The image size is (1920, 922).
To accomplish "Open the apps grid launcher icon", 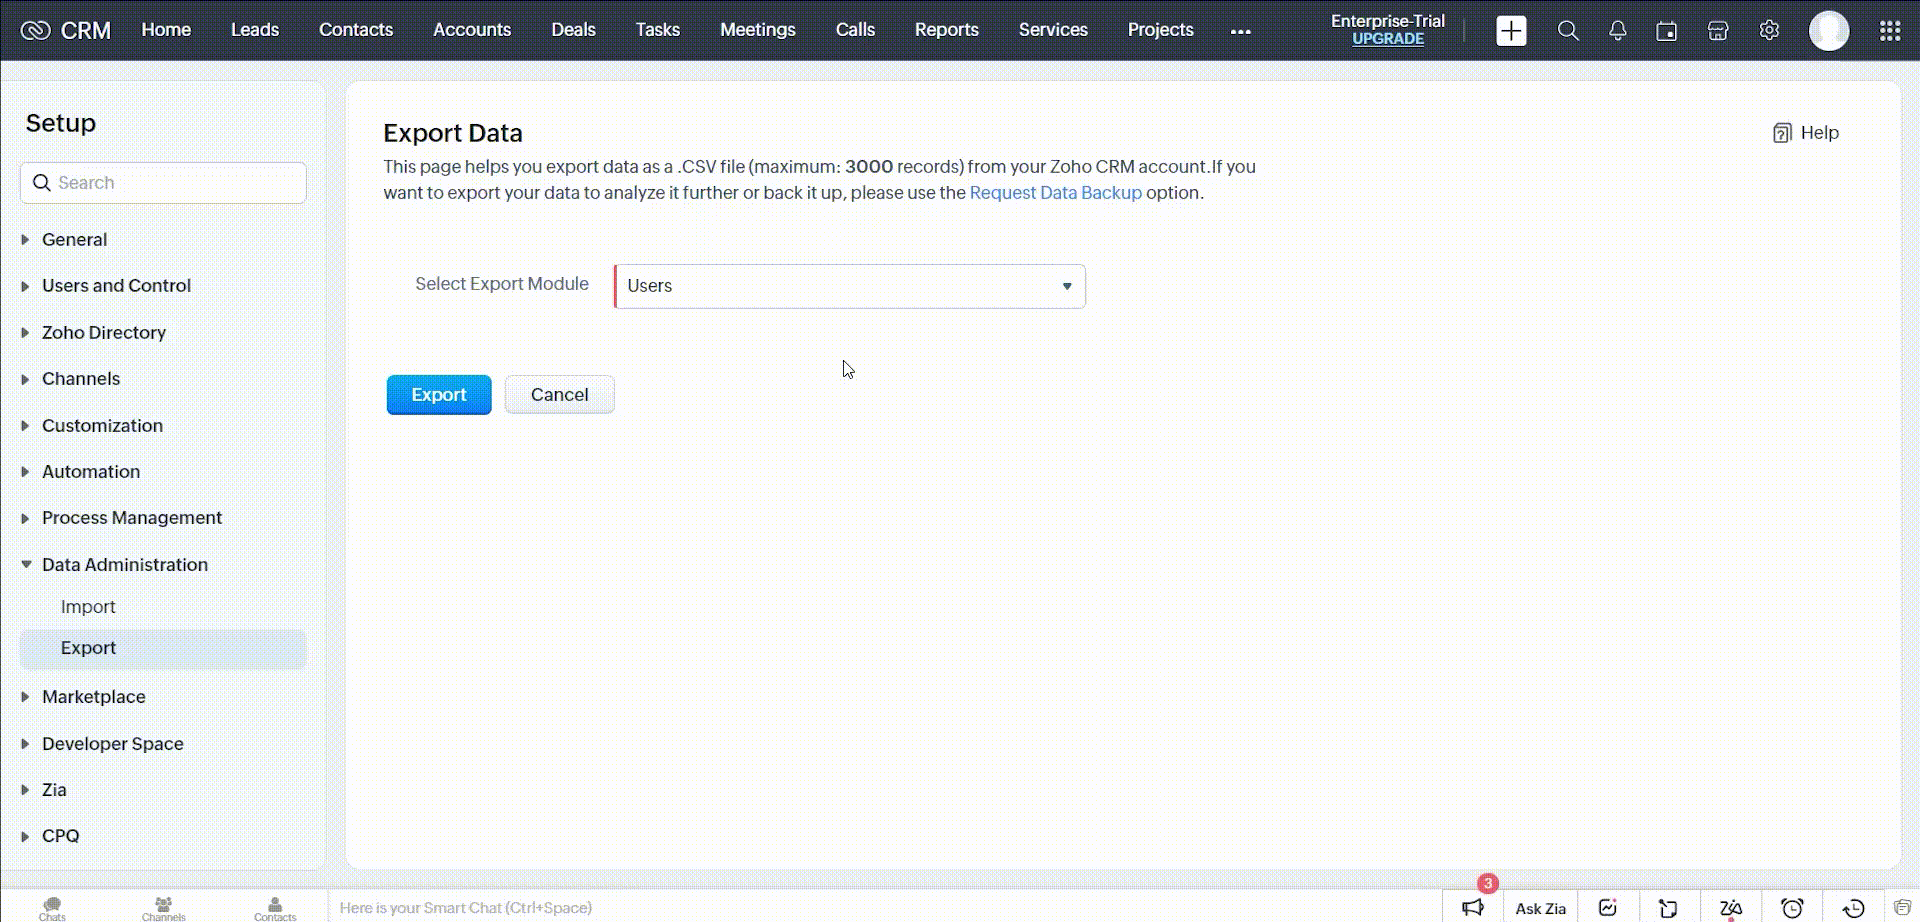I will pos(1889,31).
